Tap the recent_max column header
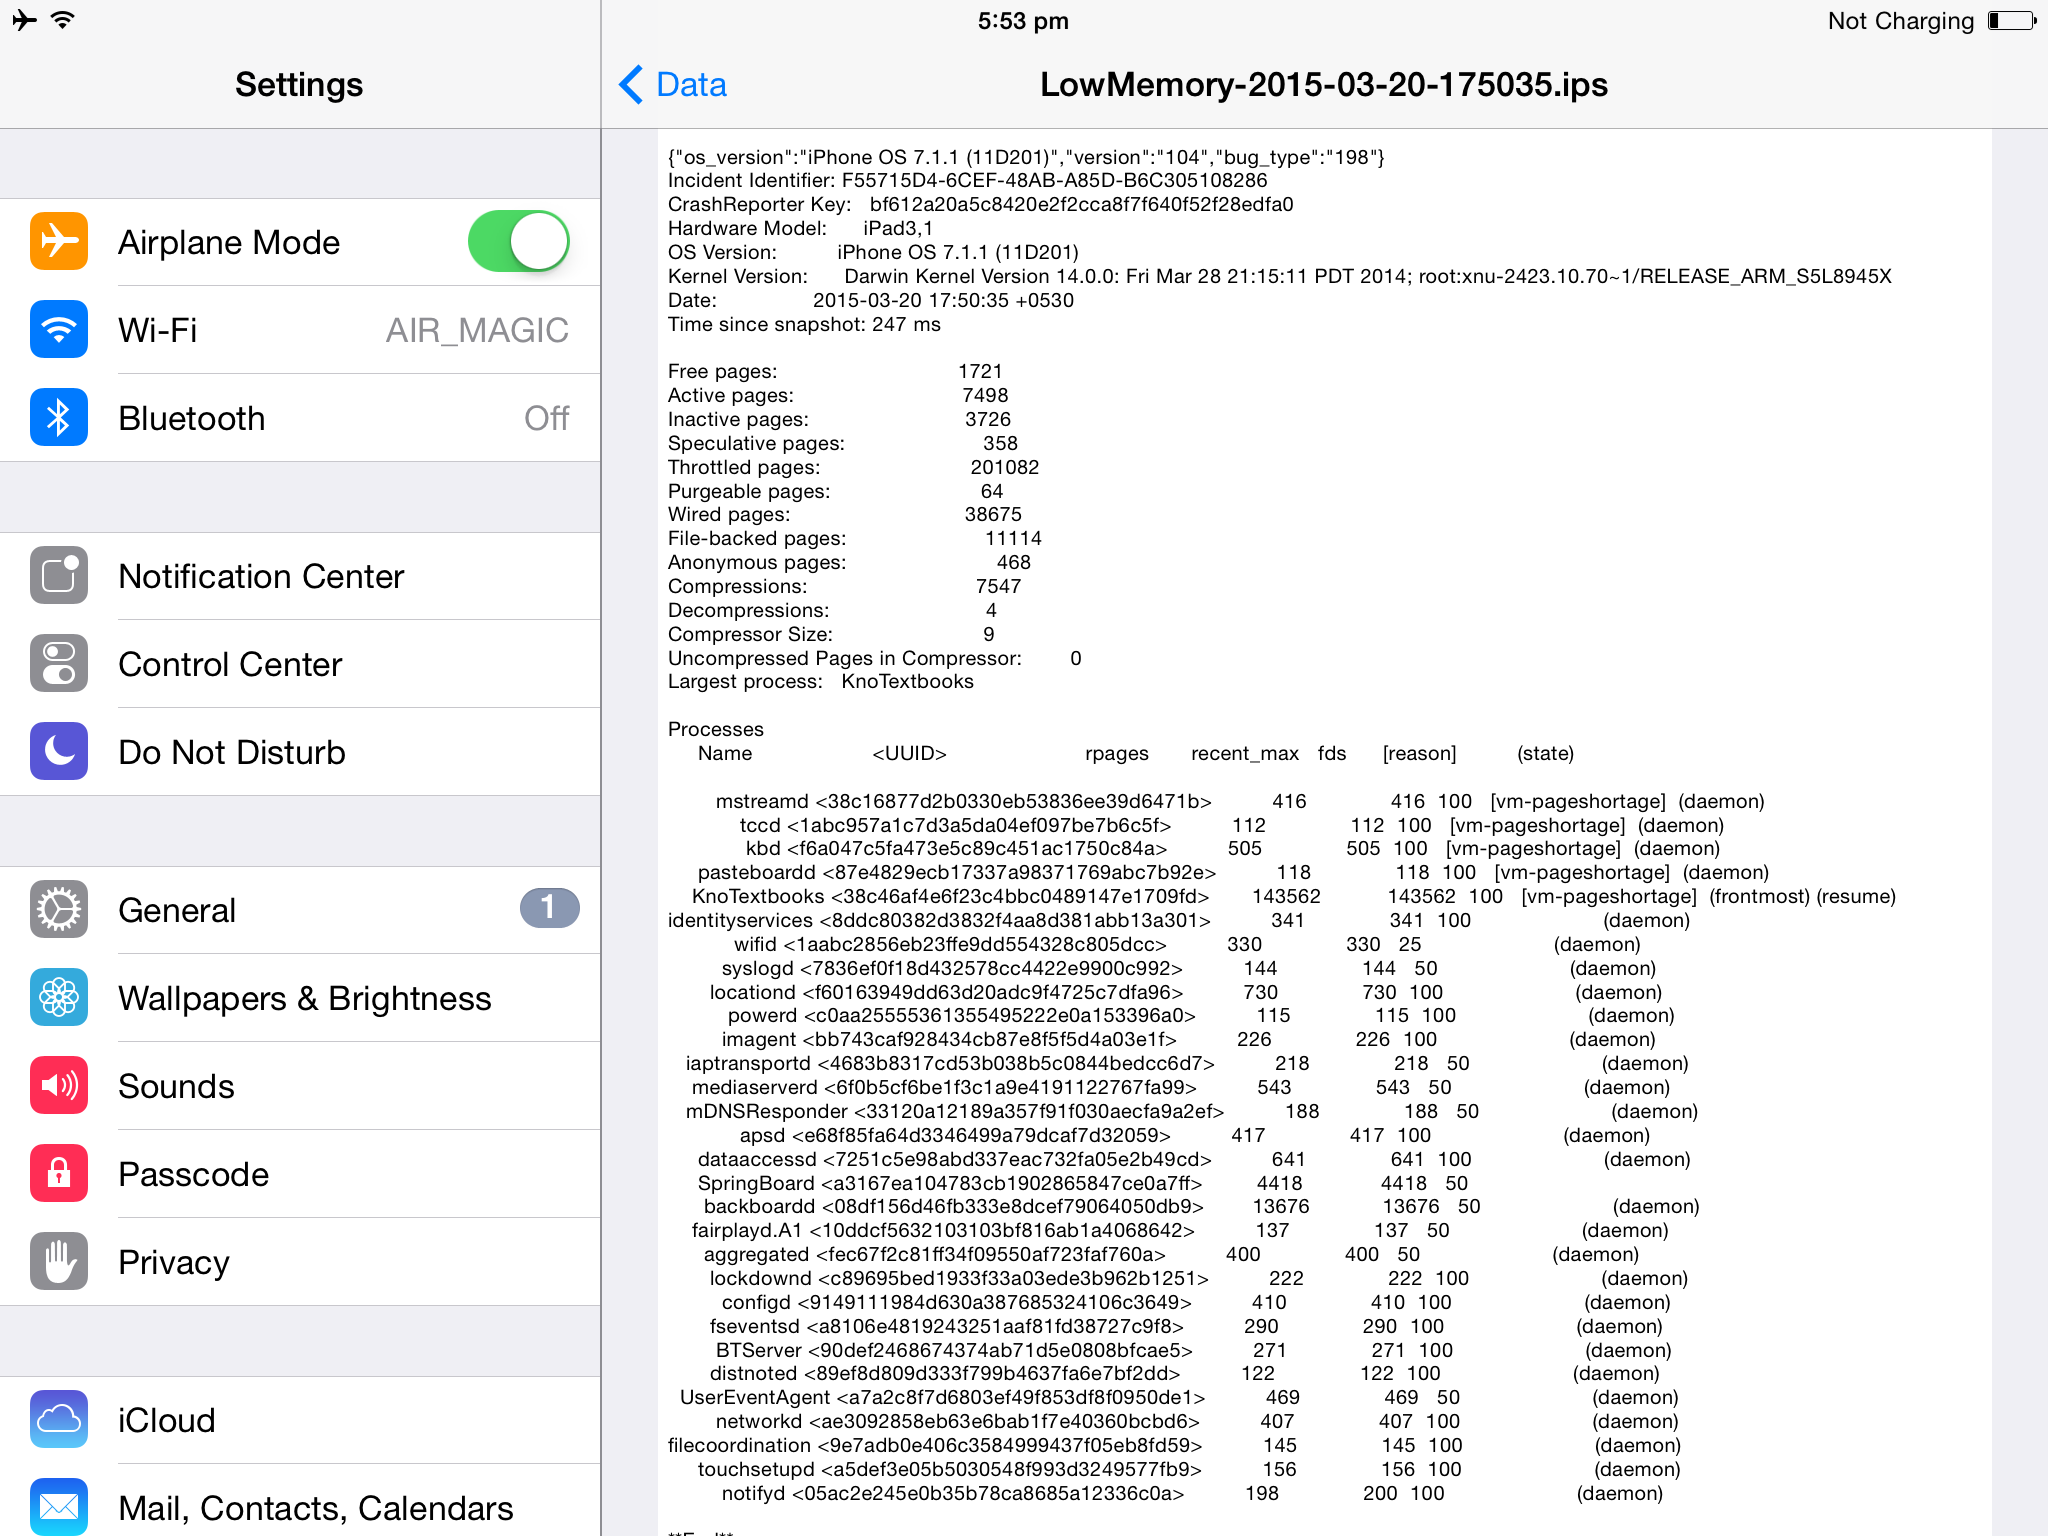Image resolution: width=2048 pixels, height=1536 pixels. click(x=1245, y=754)
